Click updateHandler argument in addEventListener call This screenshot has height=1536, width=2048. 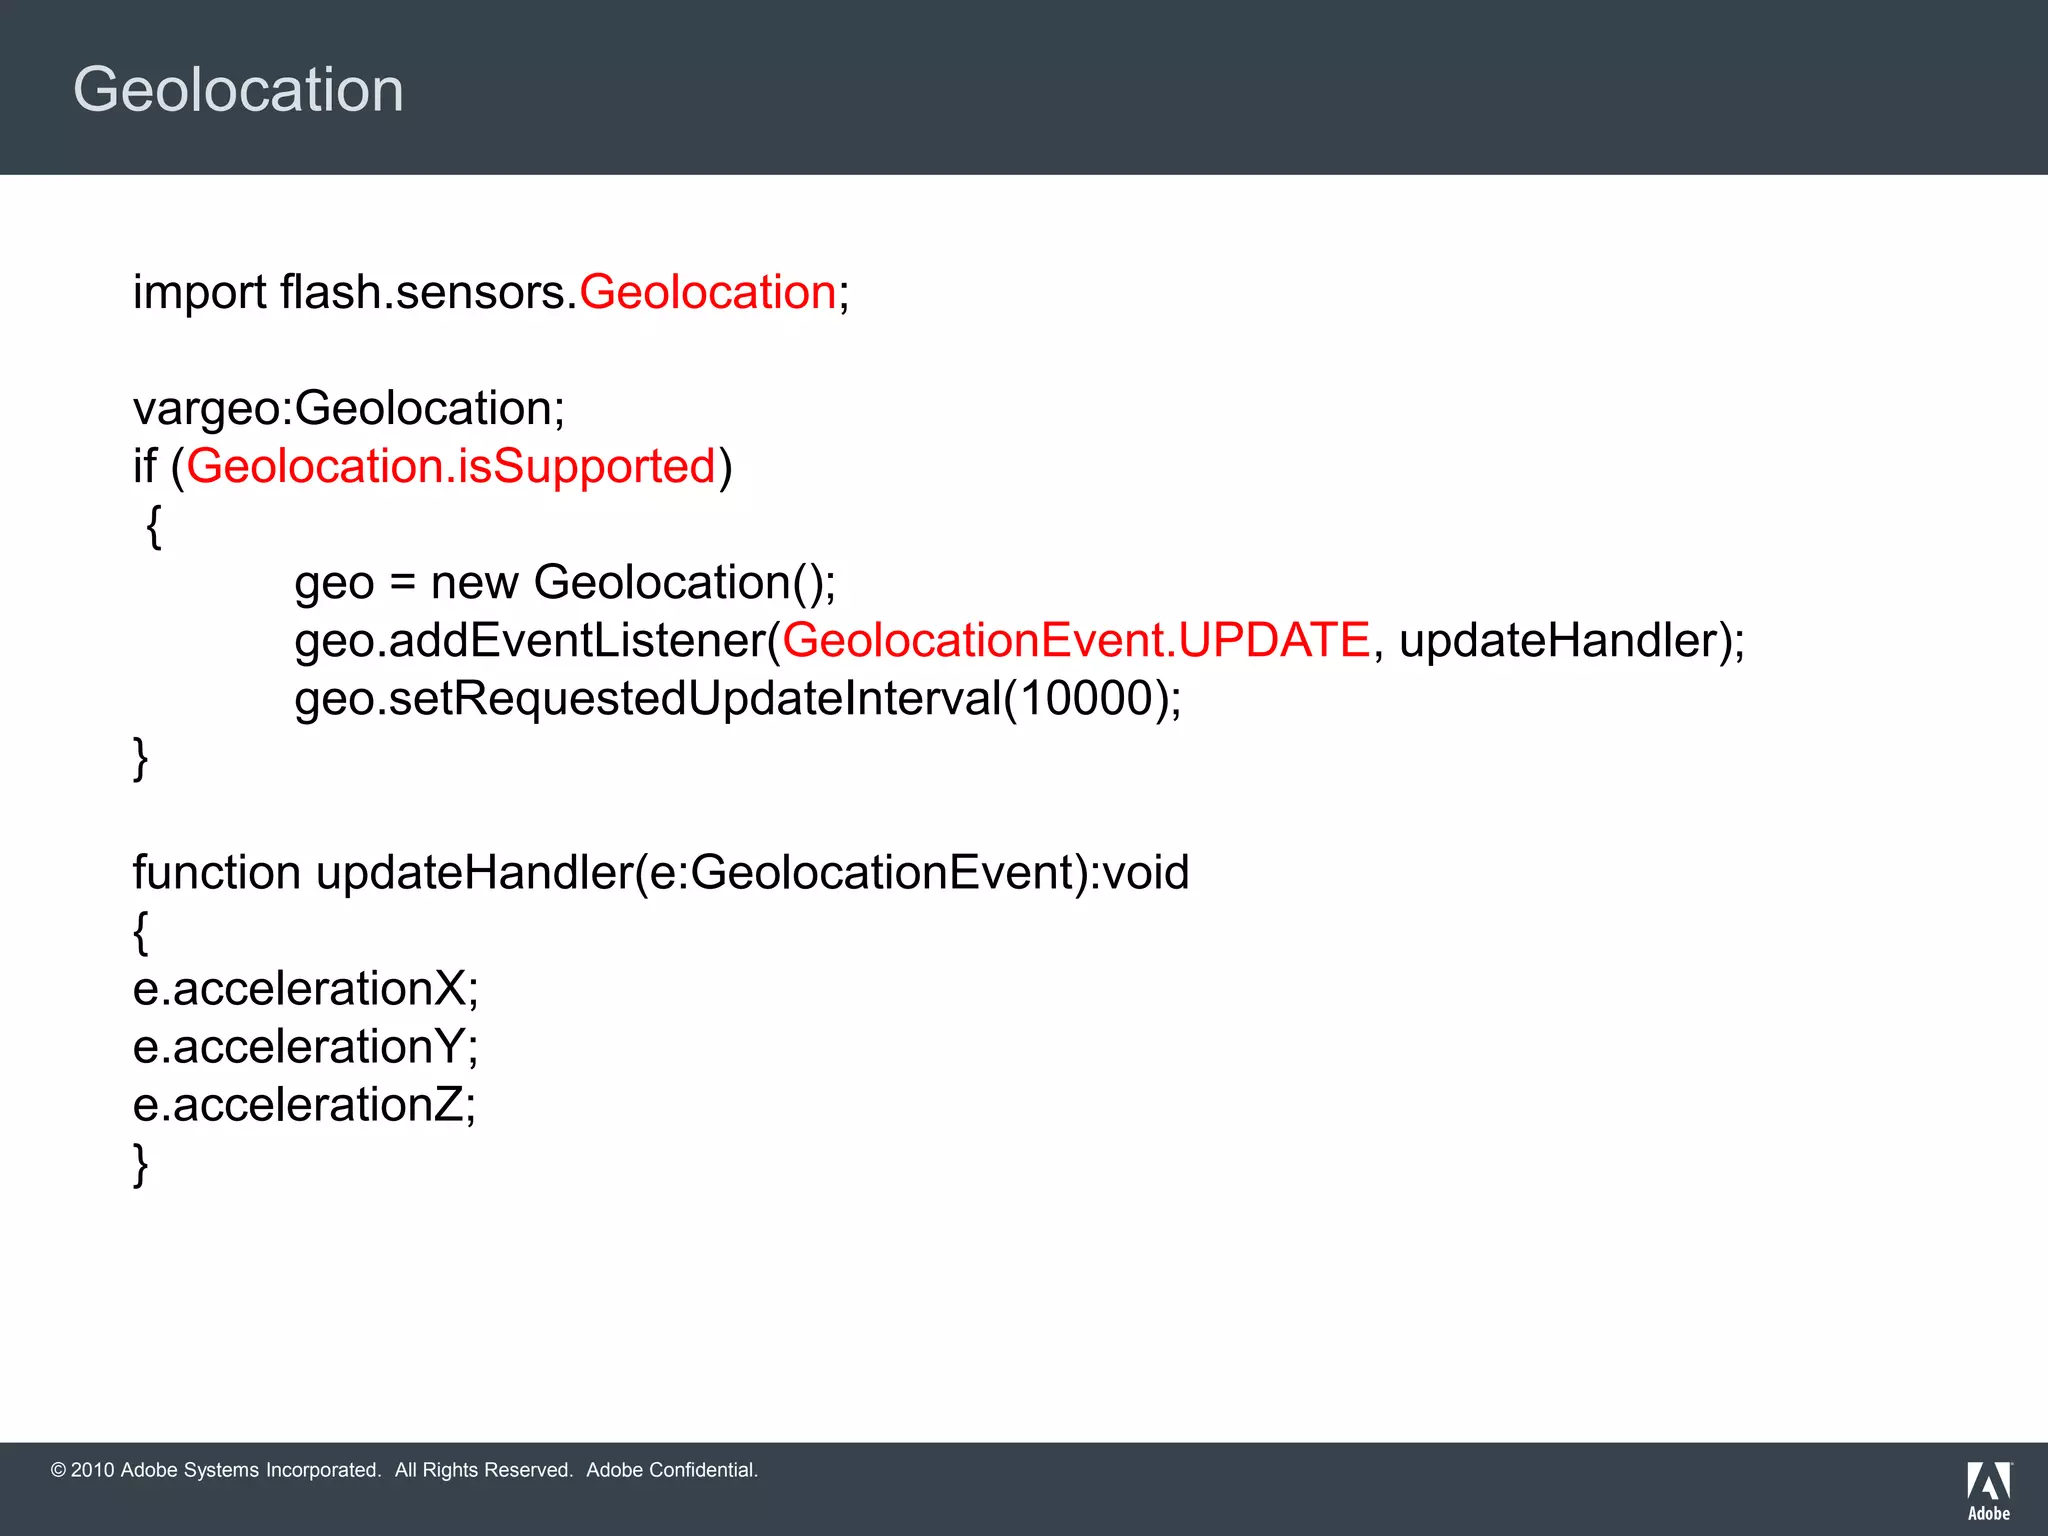pos(1558,640)
